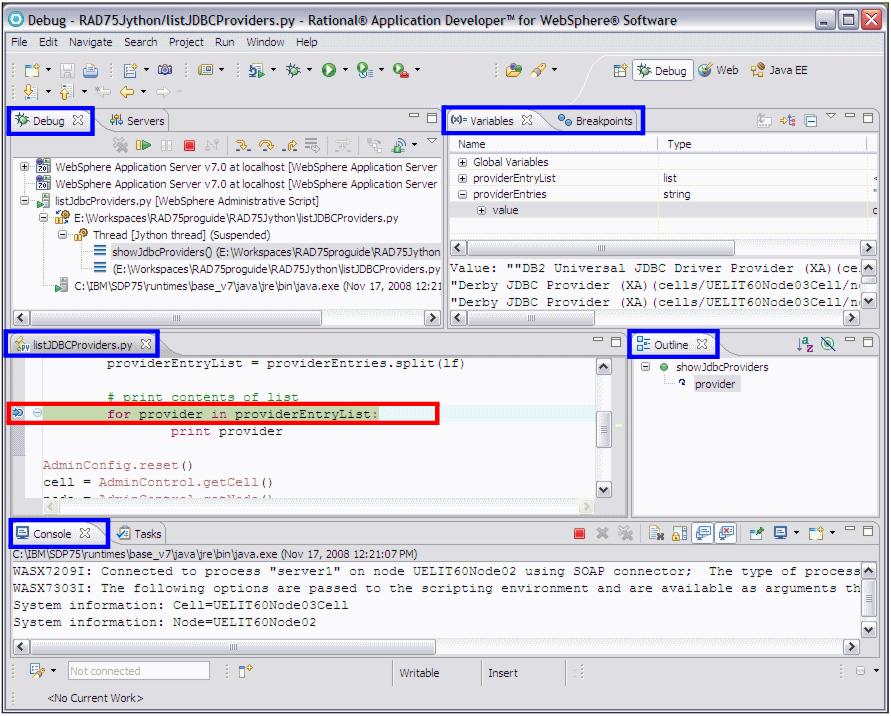Screen dimensions: 891x716
Task: Expand the Global Variables node
Action: pos(463,163)
